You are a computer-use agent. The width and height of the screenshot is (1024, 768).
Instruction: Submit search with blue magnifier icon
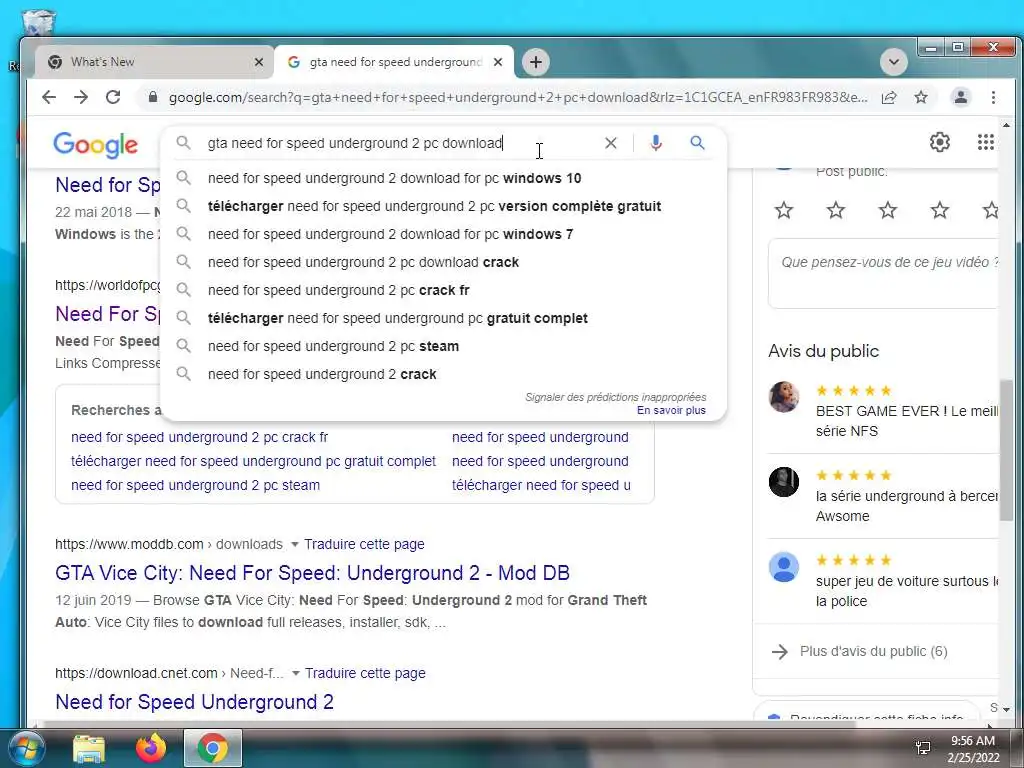pyautogui.click(x=697, y=142)
